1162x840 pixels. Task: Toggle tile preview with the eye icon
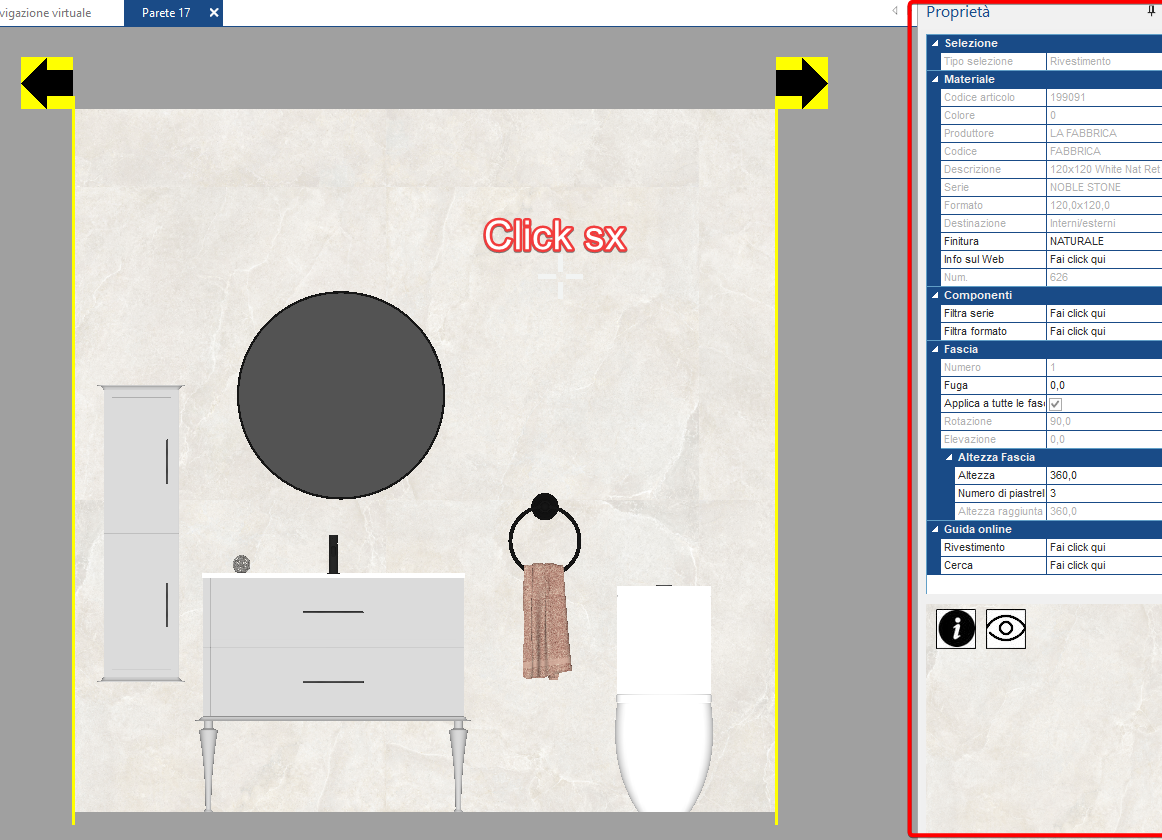pyautogui.click(x=1006, y=629)
